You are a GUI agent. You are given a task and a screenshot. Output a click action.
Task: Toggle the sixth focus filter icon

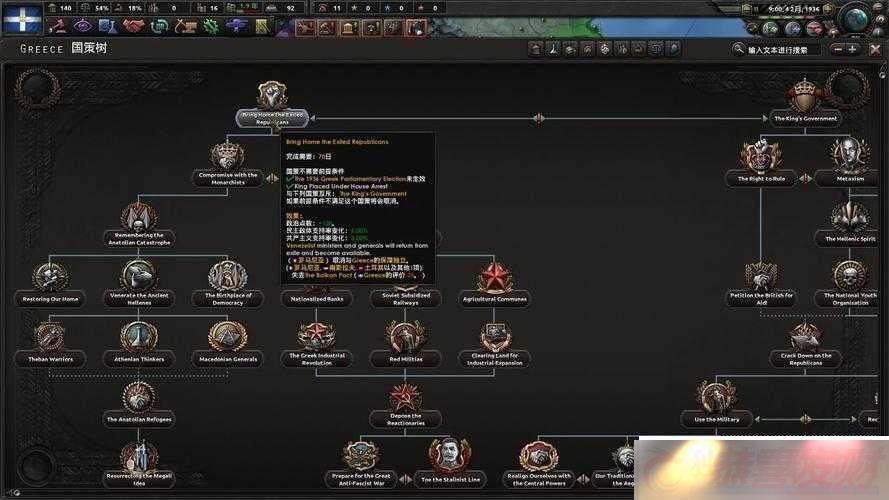622,49
